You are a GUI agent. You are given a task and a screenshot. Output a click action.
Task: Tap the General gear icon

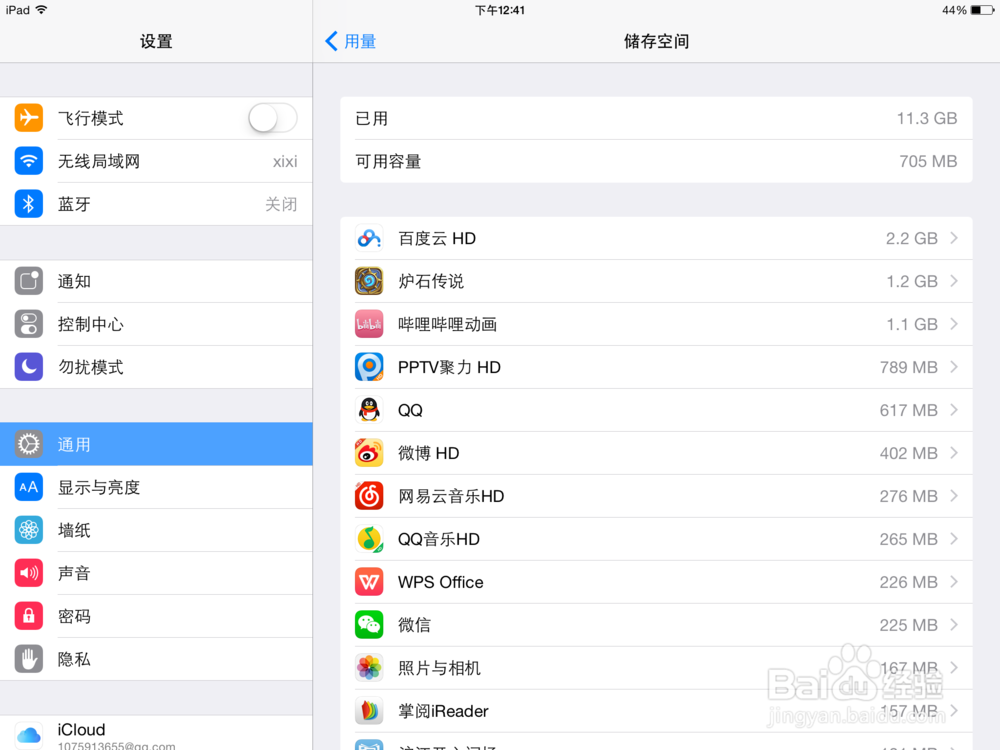[29, 444]
